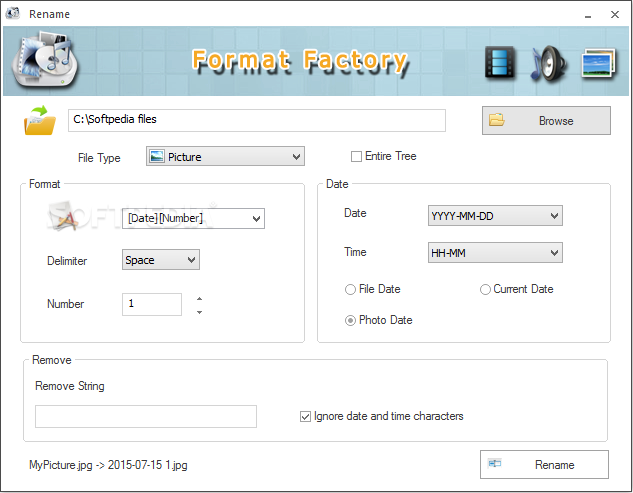This screenshot has width=633, height=493.
Task: Minimize the Rename window
Action: [588, 15]
